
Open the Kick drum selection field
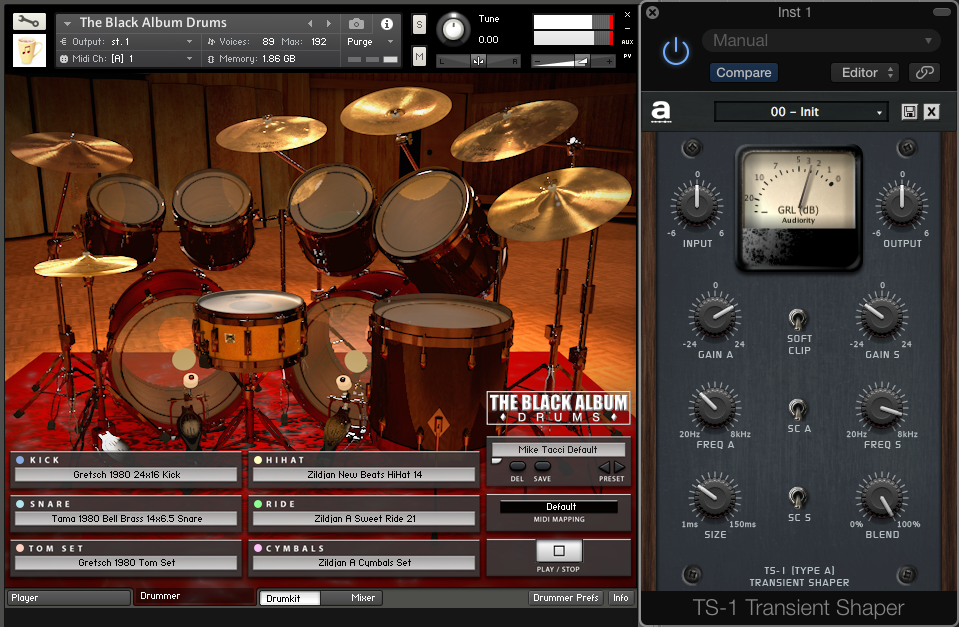[x=126, y=475]
